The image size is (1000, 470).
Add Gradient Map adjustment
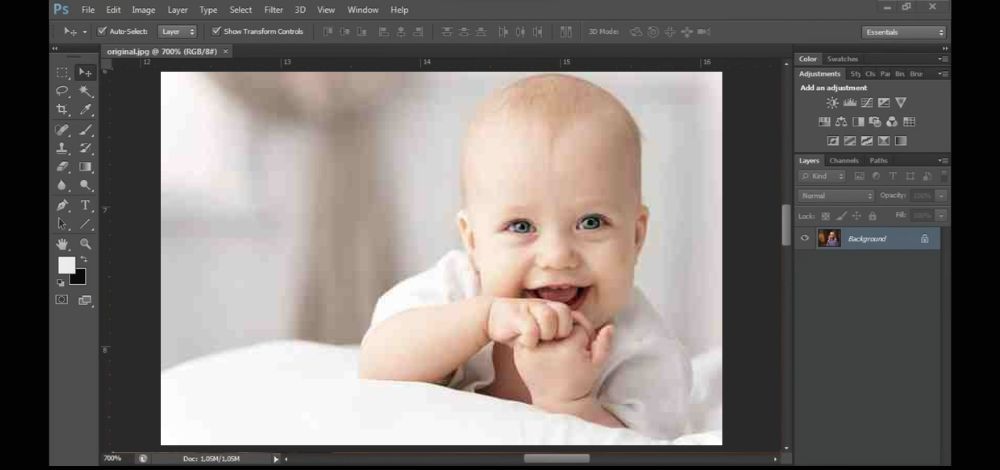pos(901,141)
